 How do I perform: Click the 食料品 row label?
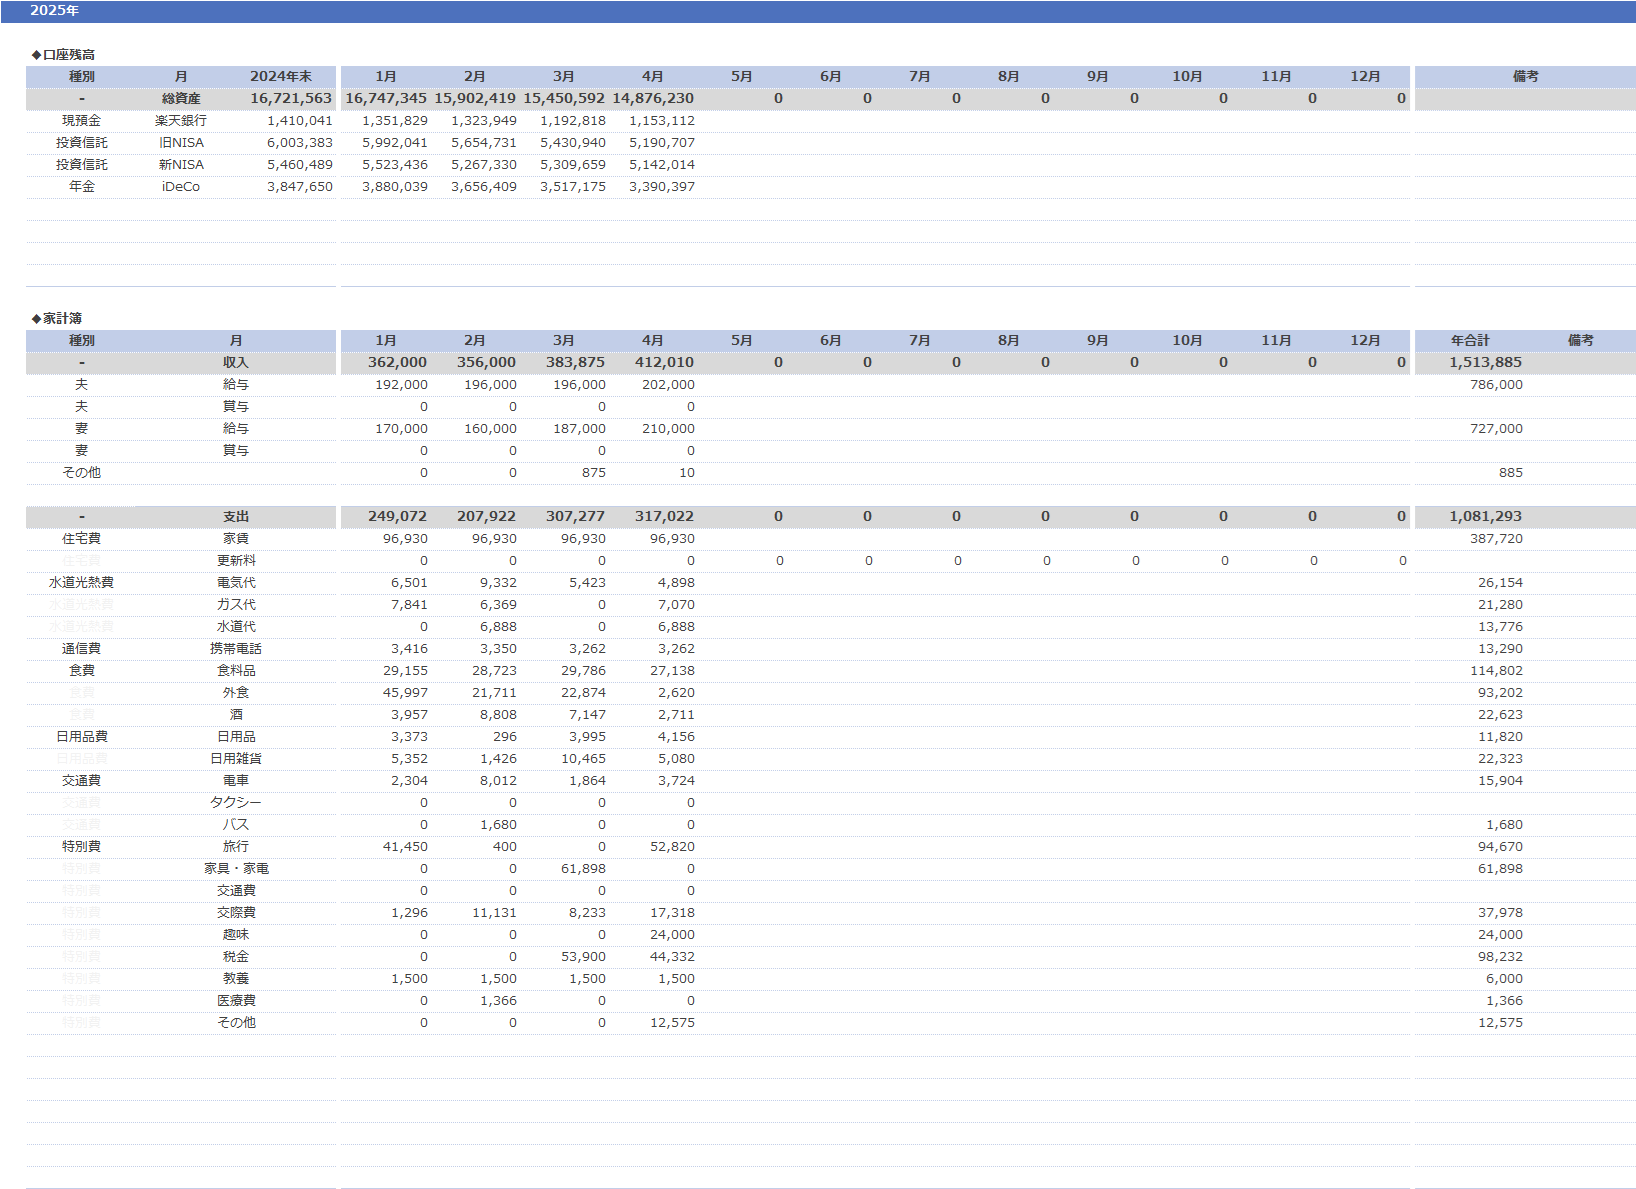click(236, 671)
